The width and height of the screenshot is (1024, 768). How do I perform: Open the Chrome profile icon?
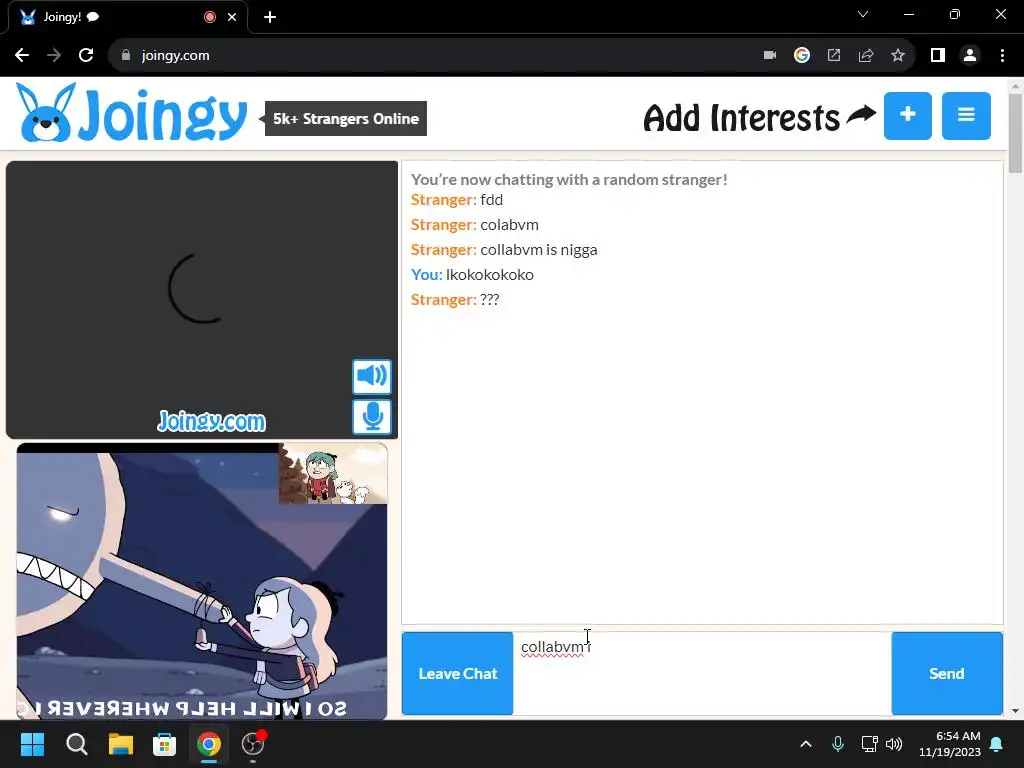pos(970,56)
